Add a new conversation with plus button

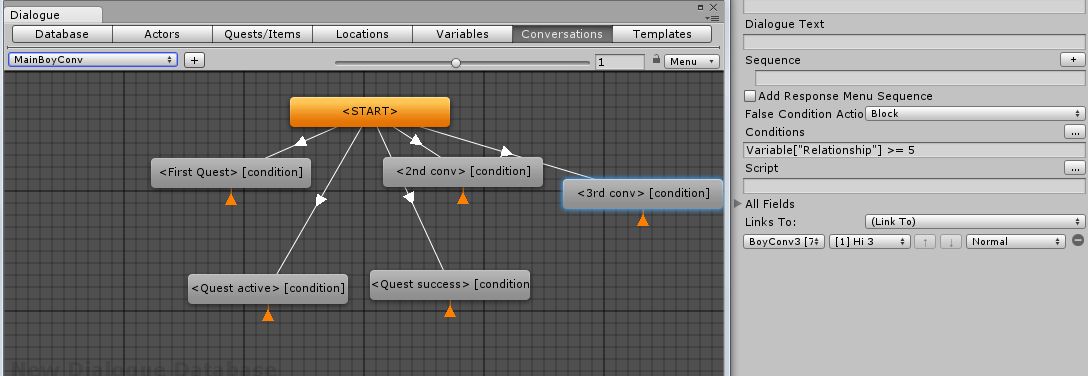(x=194, y=60)
